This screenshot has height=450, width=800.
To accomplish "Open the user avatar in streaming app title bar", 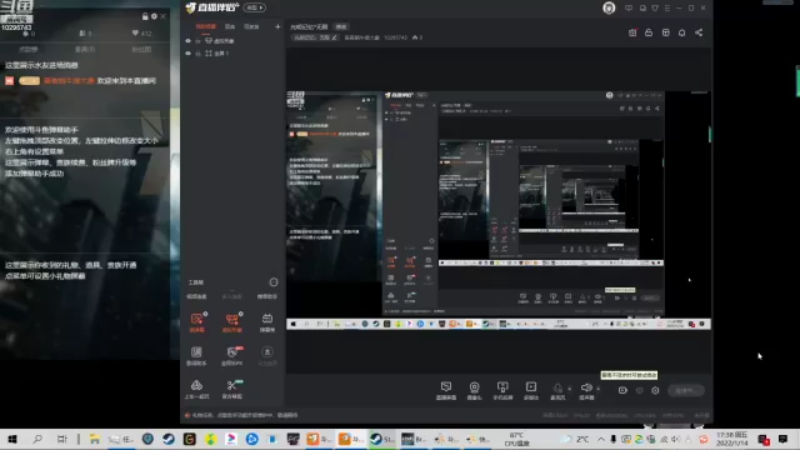I will click(609, 8).
